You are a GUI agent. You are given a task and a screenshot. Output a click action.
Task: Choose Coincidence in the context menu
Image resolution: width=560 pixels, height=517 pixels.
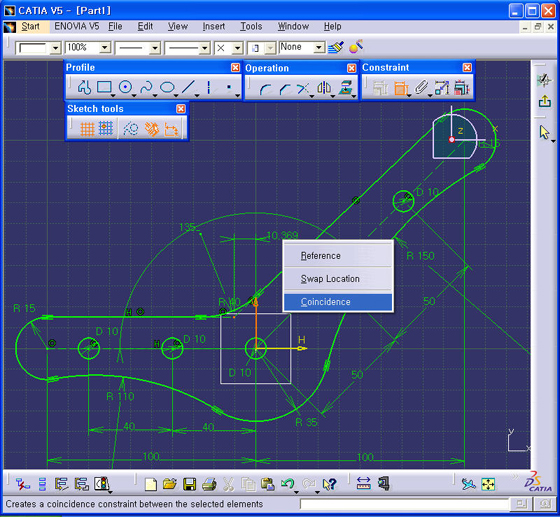tap(338, 302)
